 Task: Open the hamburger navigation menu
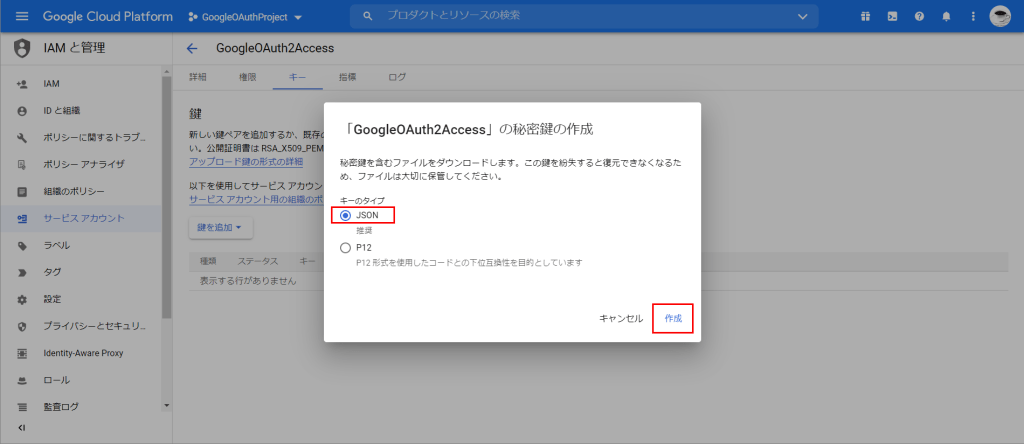pos(22,16)
